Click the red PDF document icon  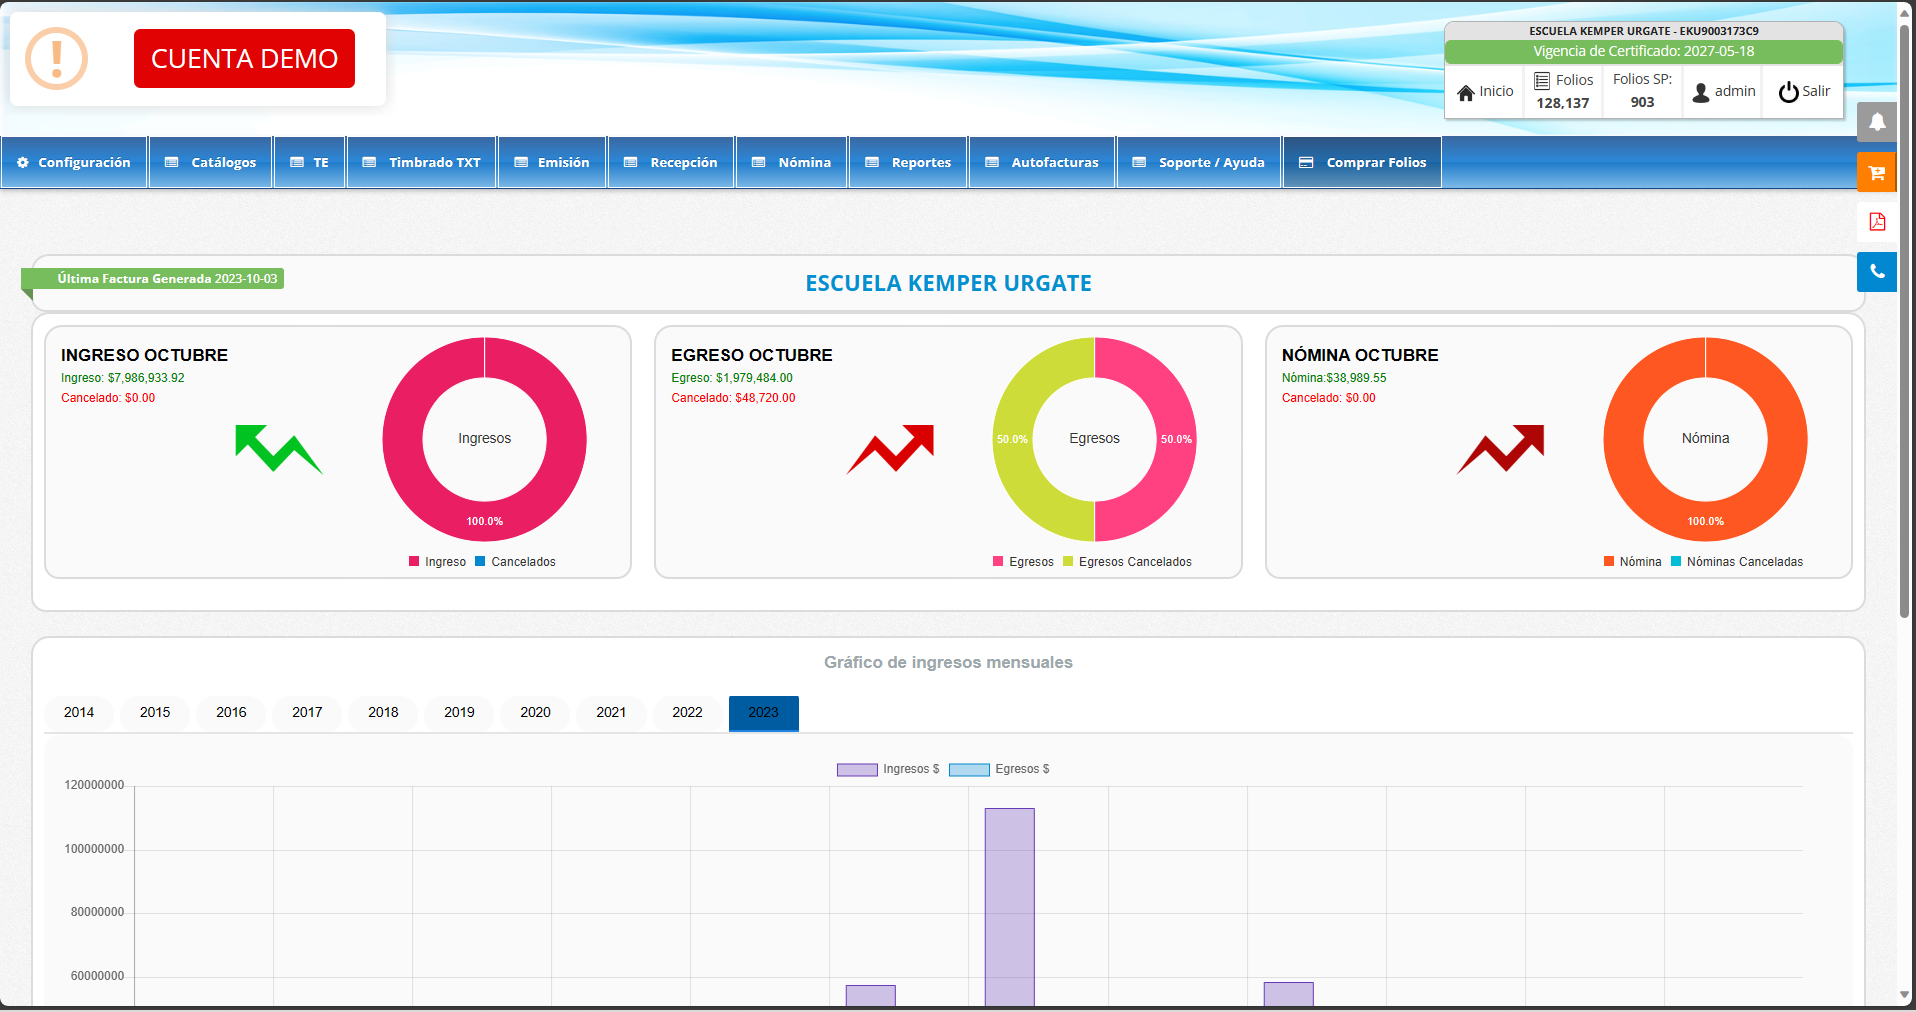point(1877,222)
